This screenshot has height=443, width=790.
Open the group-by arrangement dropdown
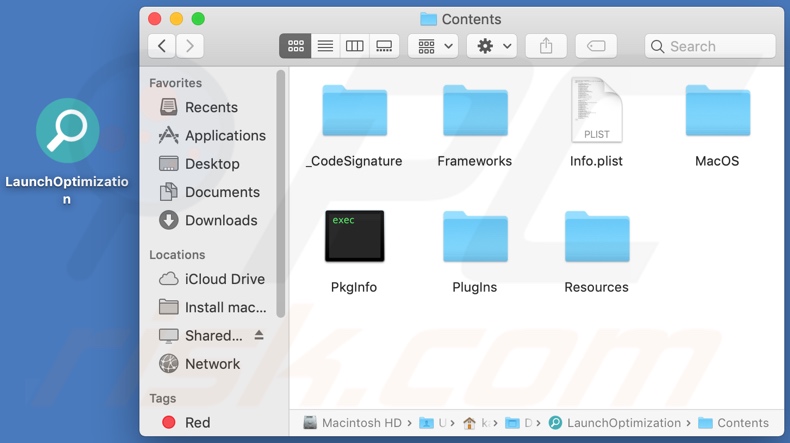(433, 46)
